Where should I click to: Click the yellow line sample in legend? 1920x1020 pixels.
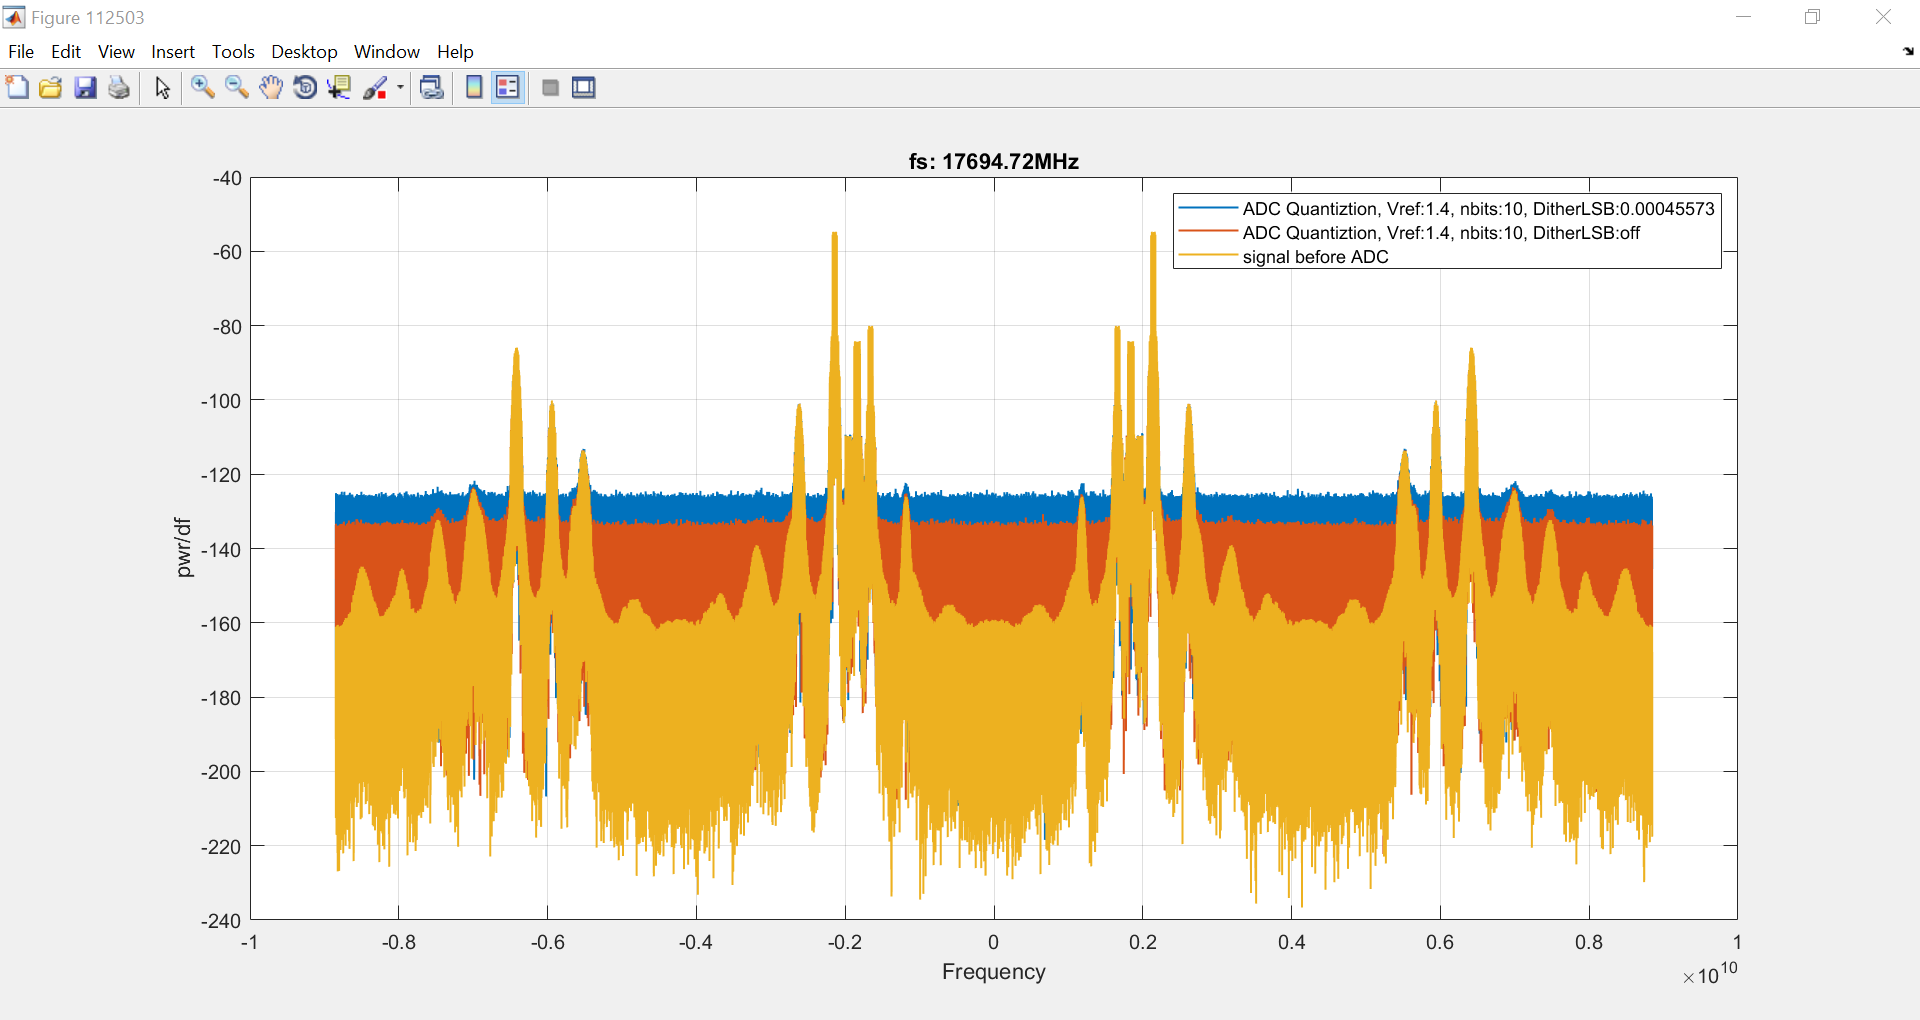1208,256
